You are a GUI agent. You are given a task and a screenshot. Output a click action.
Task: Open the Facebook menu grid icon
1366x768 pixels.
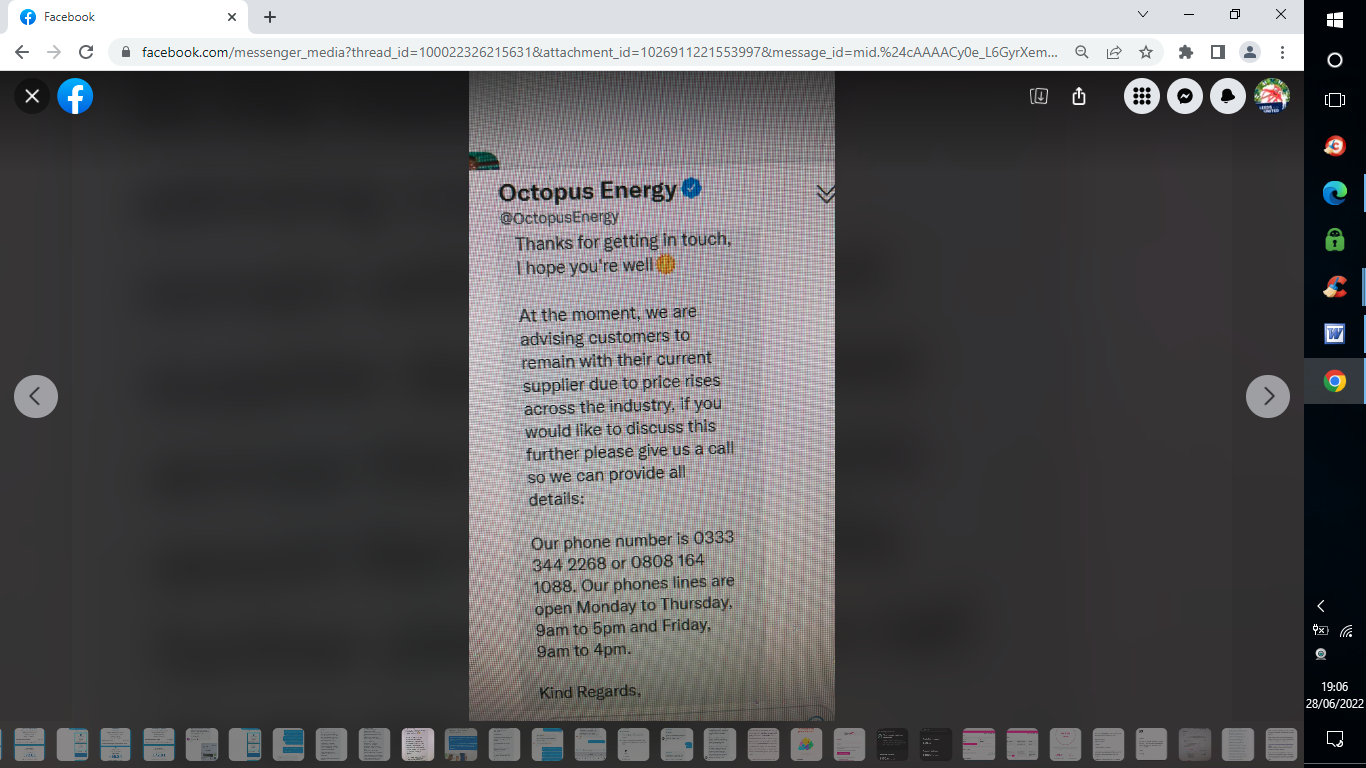pyautogui.click(x=1142, y=96)
